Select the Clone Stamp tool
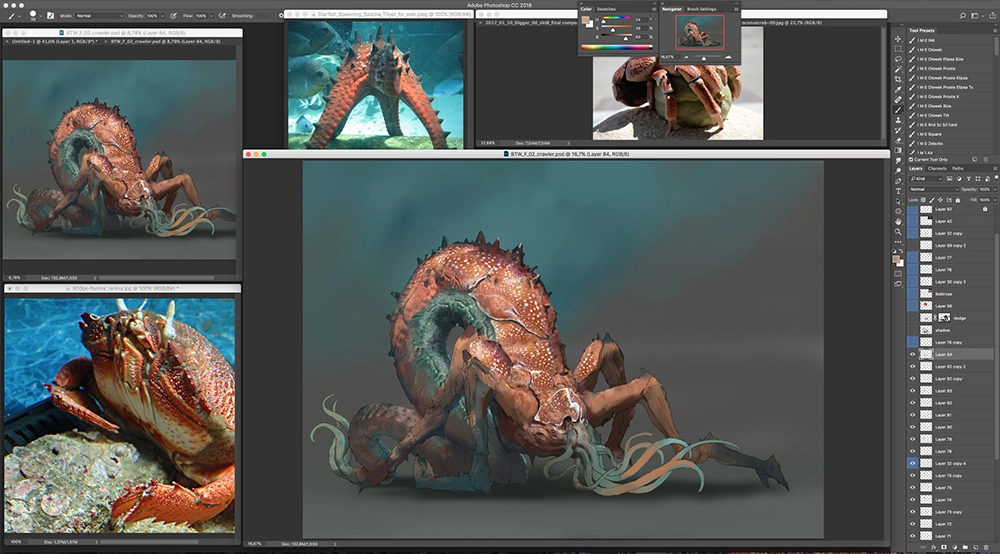 [x=898, y=120]
